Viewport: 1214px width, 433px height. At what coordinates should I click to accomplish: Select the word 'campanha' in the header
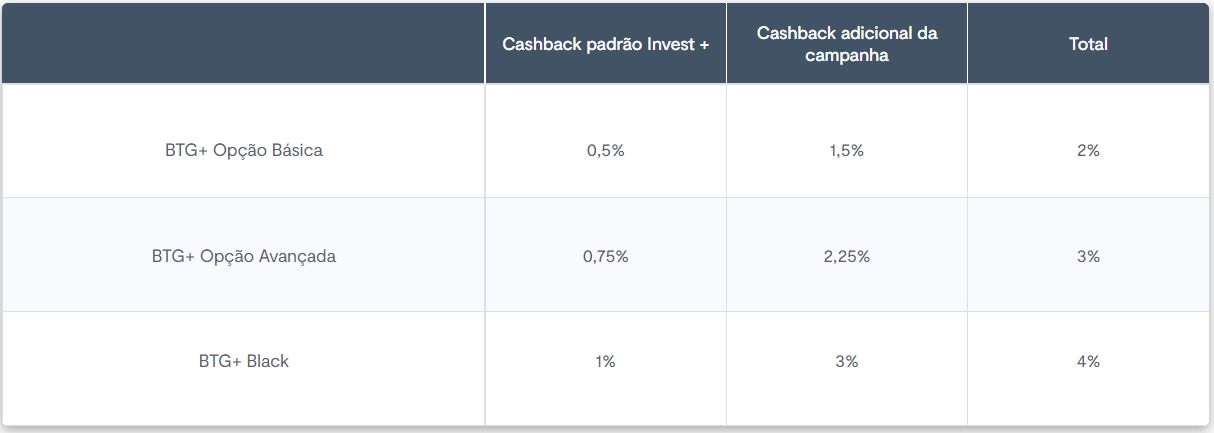tap(847, 56)
